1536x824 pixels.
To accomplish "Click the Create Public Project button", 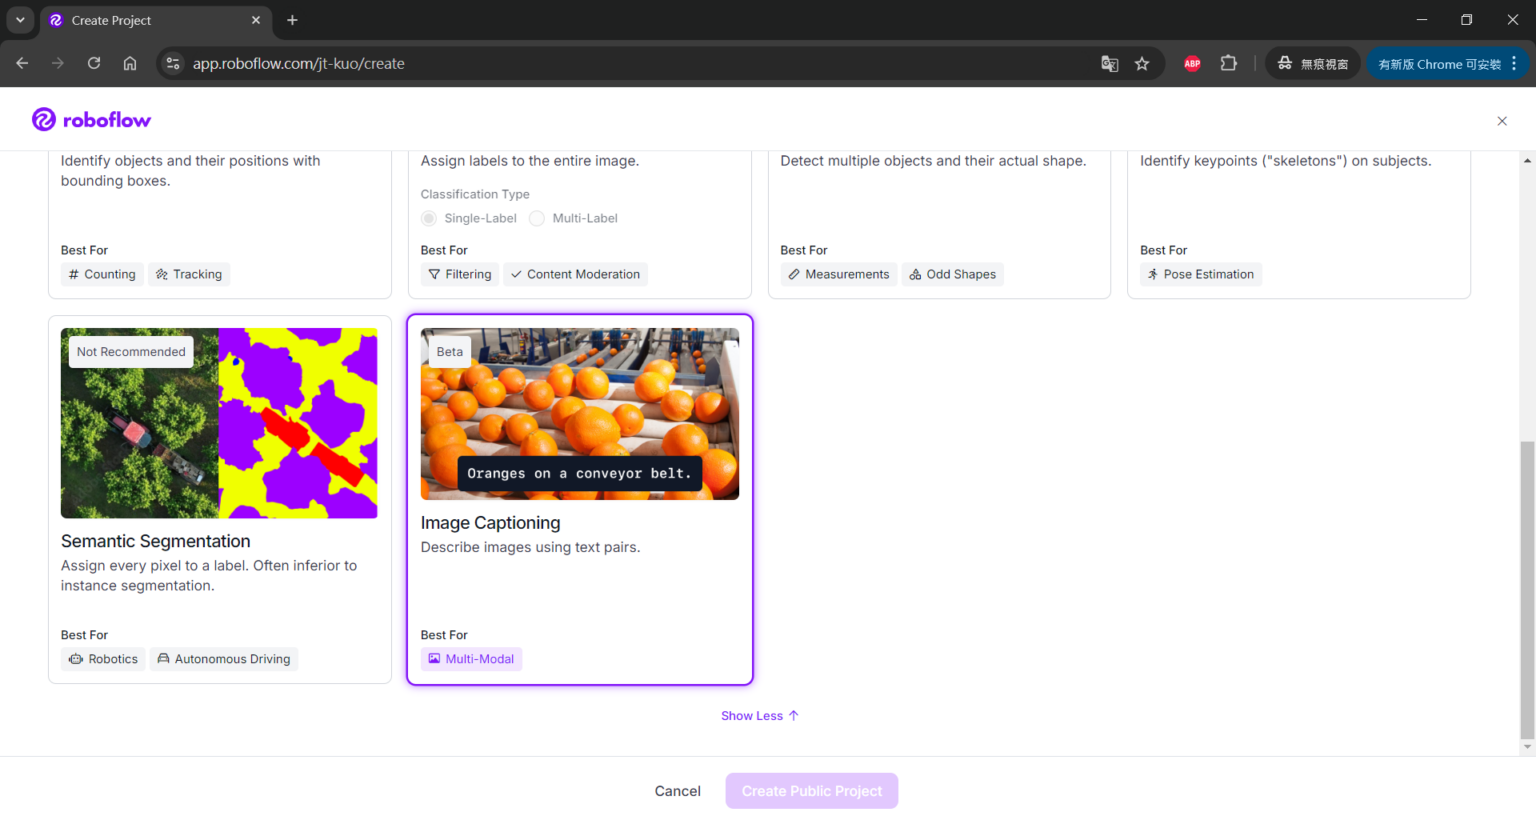I will click(x=811, y=791).
